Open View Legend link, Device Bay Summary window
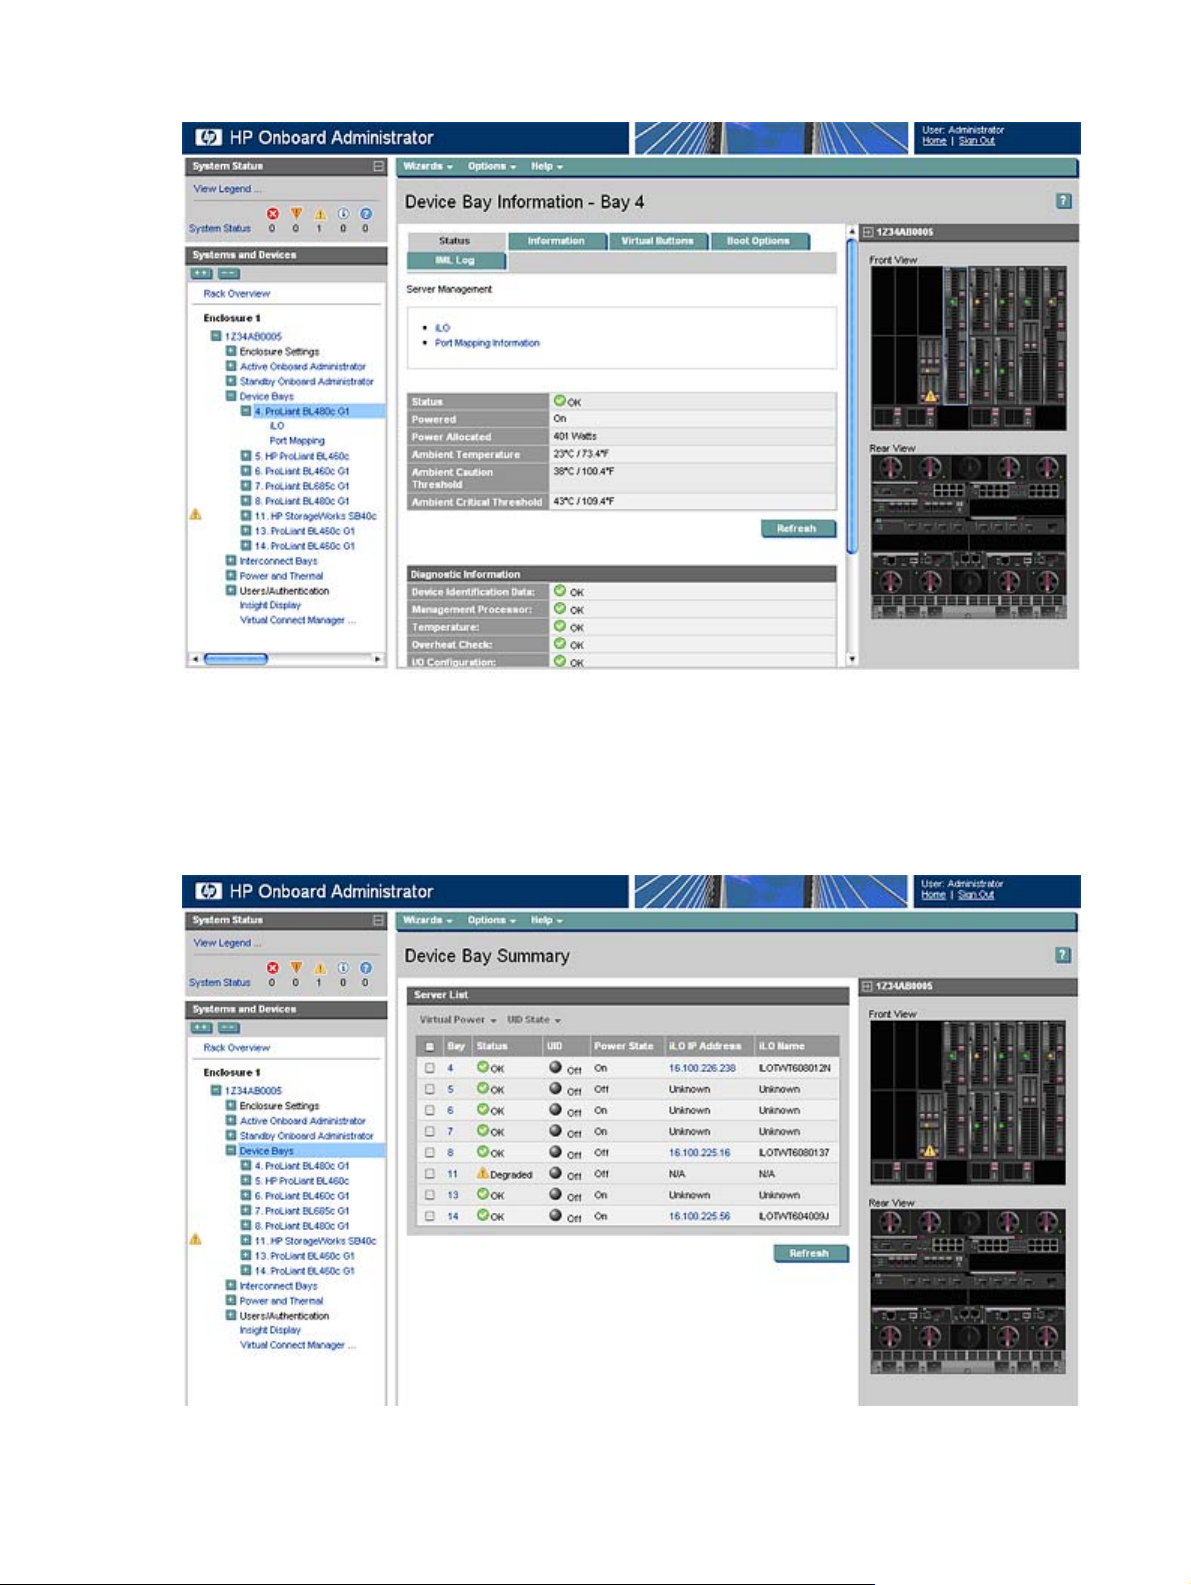The image size is (1191, 1585). click(227, 943)
